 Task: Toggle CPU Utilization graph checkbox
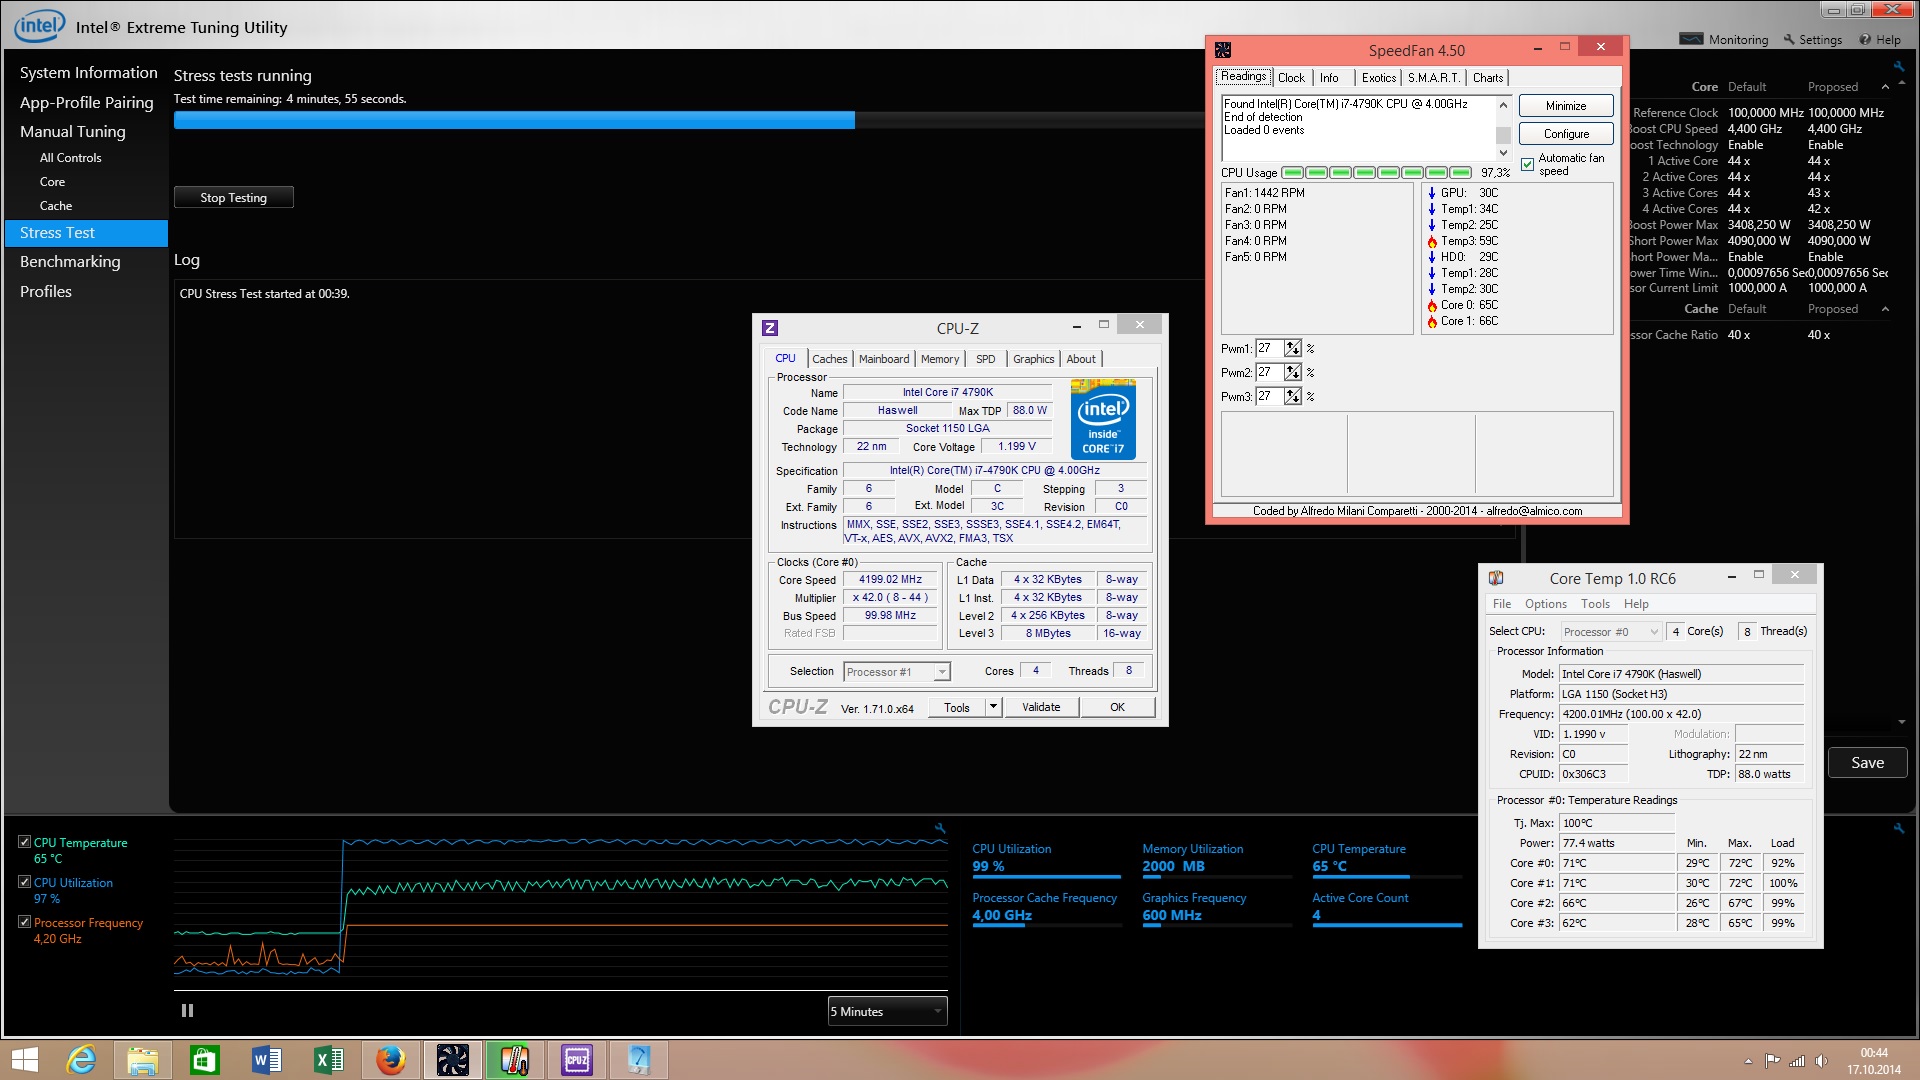click(25, 882)
